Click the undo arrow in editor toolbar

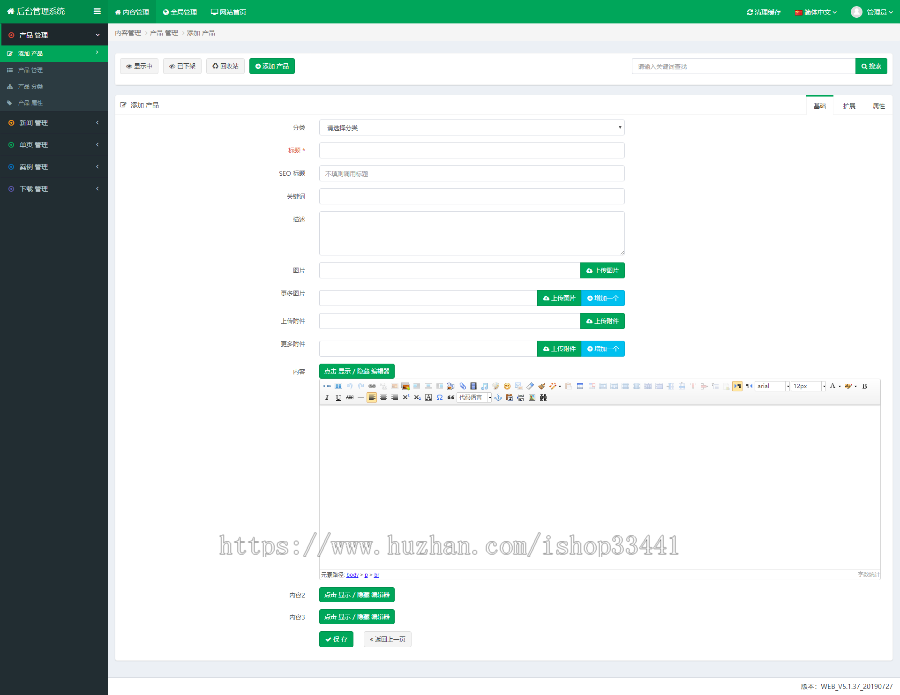[350, 386]
